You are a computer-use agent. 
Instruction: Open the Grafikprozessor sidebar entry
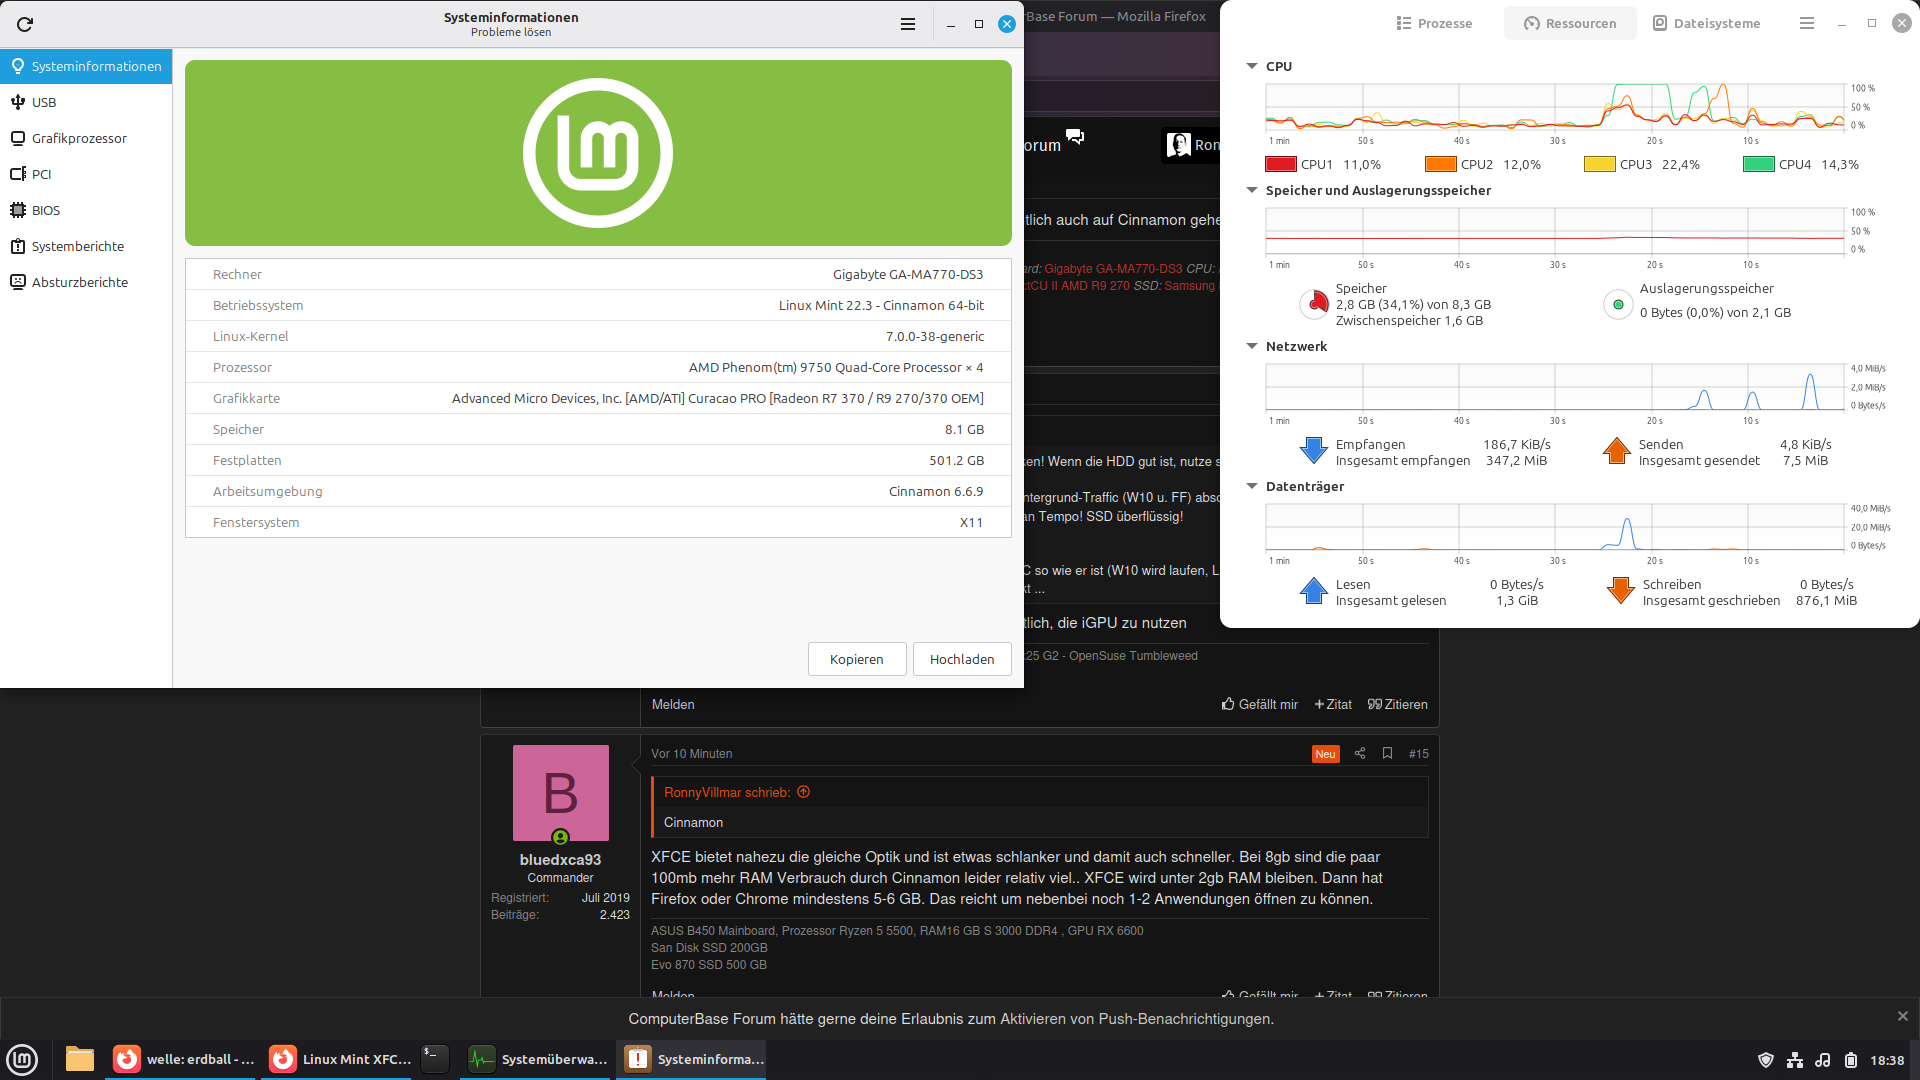[x=86, y=138]
